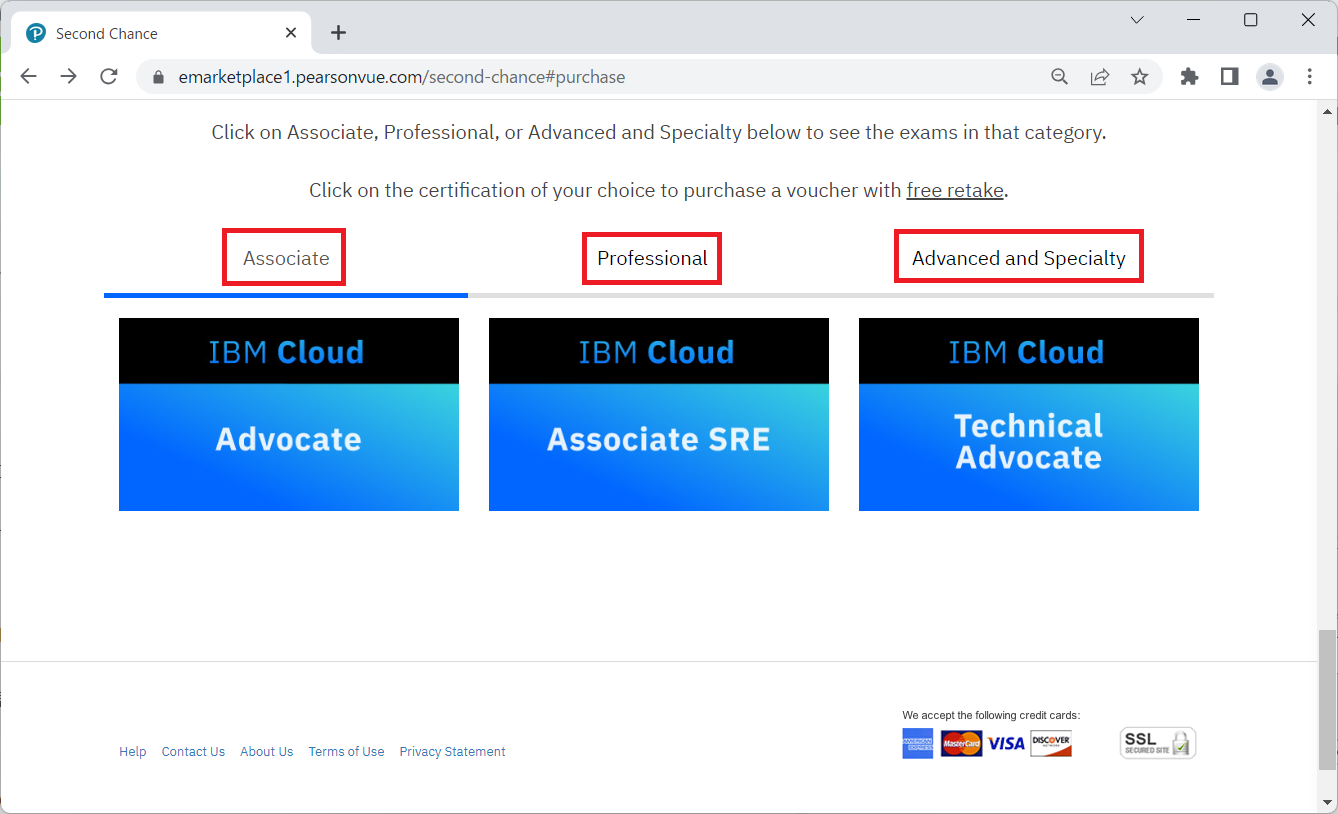Switch to the Professional tab
Screen dimensions: 1338x814
[651, 257]
